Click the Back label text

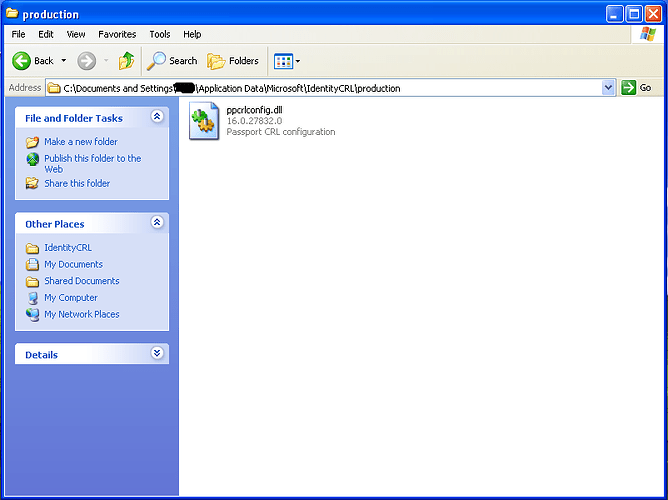[44, 61]
